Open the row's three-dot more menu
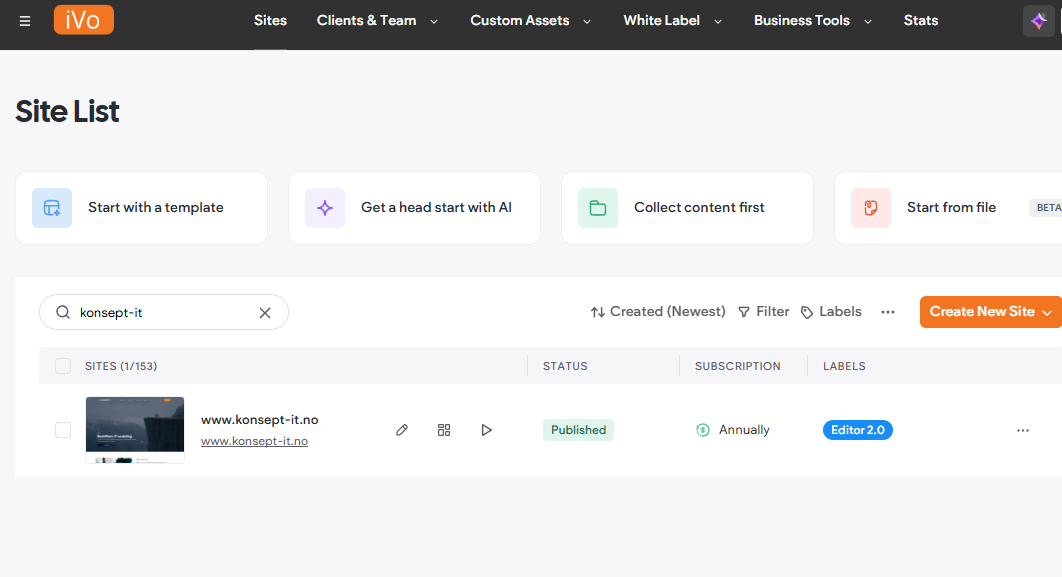 click(x=1022, y=430)
